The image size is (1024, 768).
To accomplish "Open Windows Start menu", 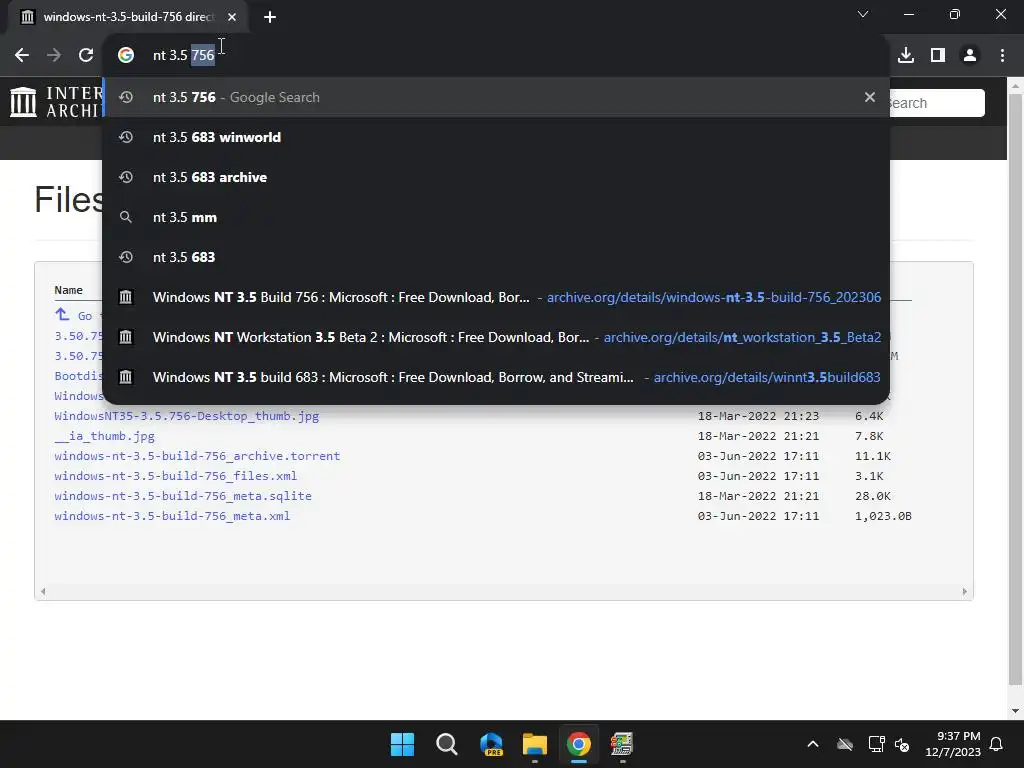I will pos(402,744).
